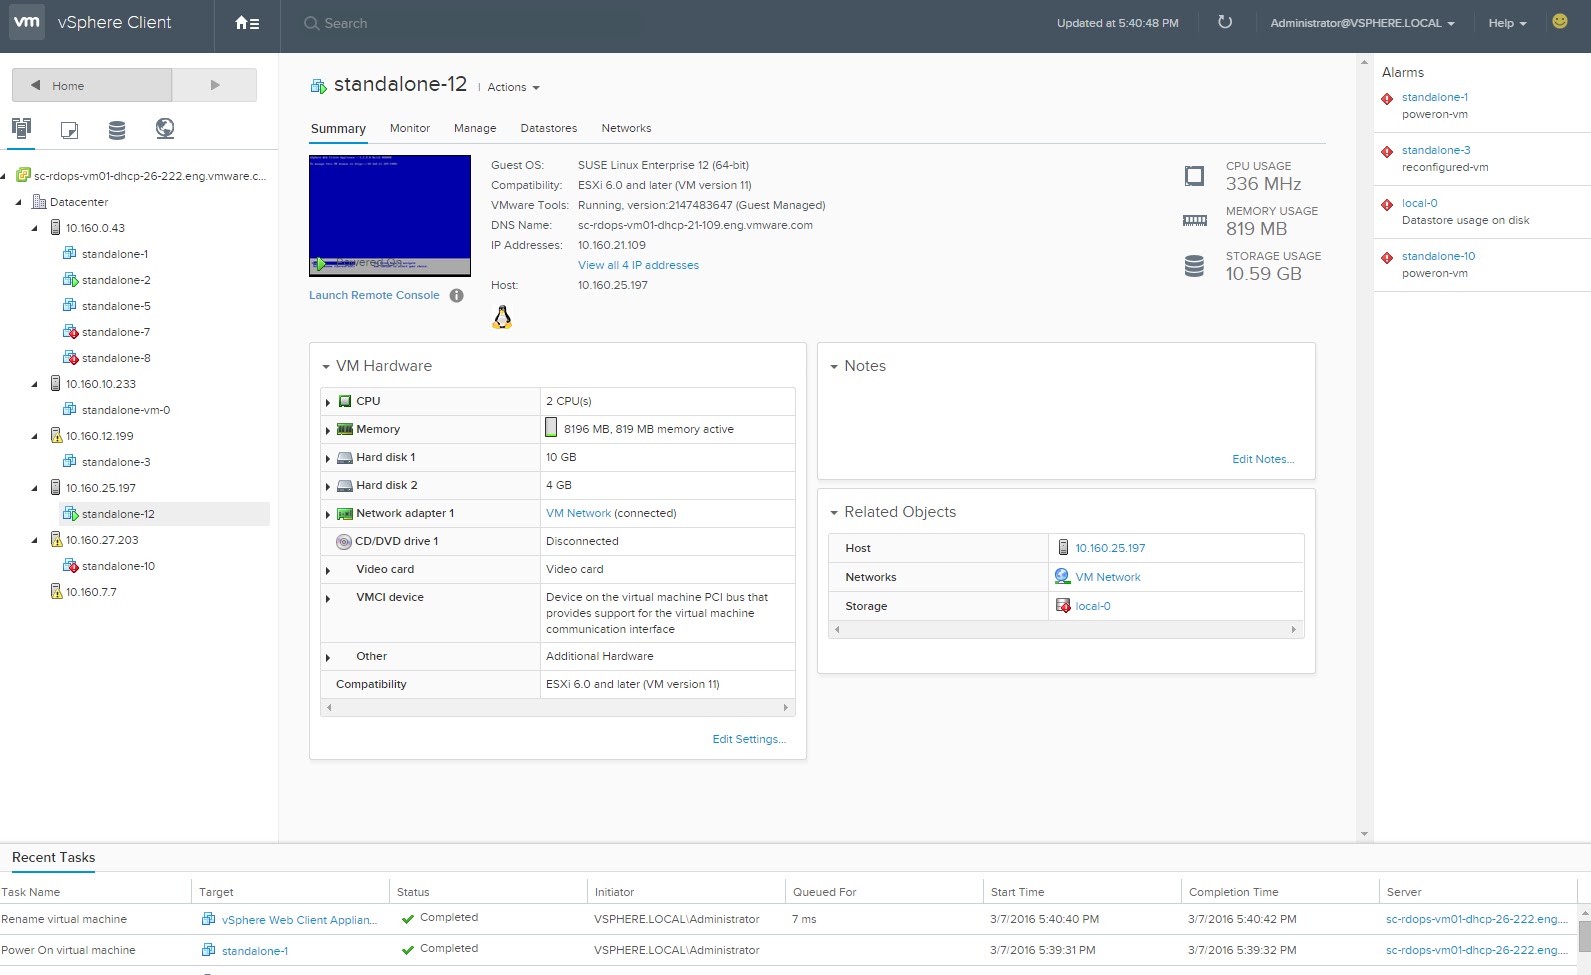Click the local-0 alarm alert icon
The image size is (1591, 975).
(x=1387, y=205)
